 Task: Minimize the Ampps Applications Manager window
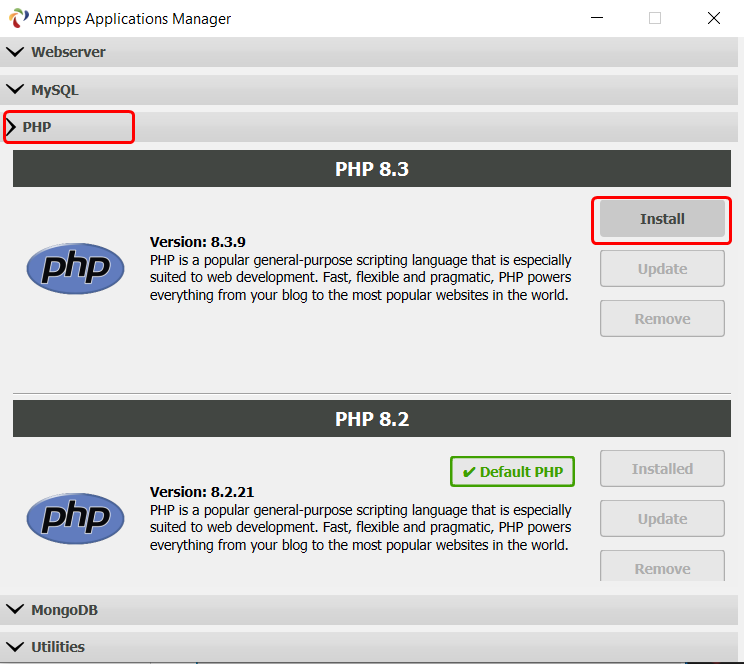click(x=597, y=18)
